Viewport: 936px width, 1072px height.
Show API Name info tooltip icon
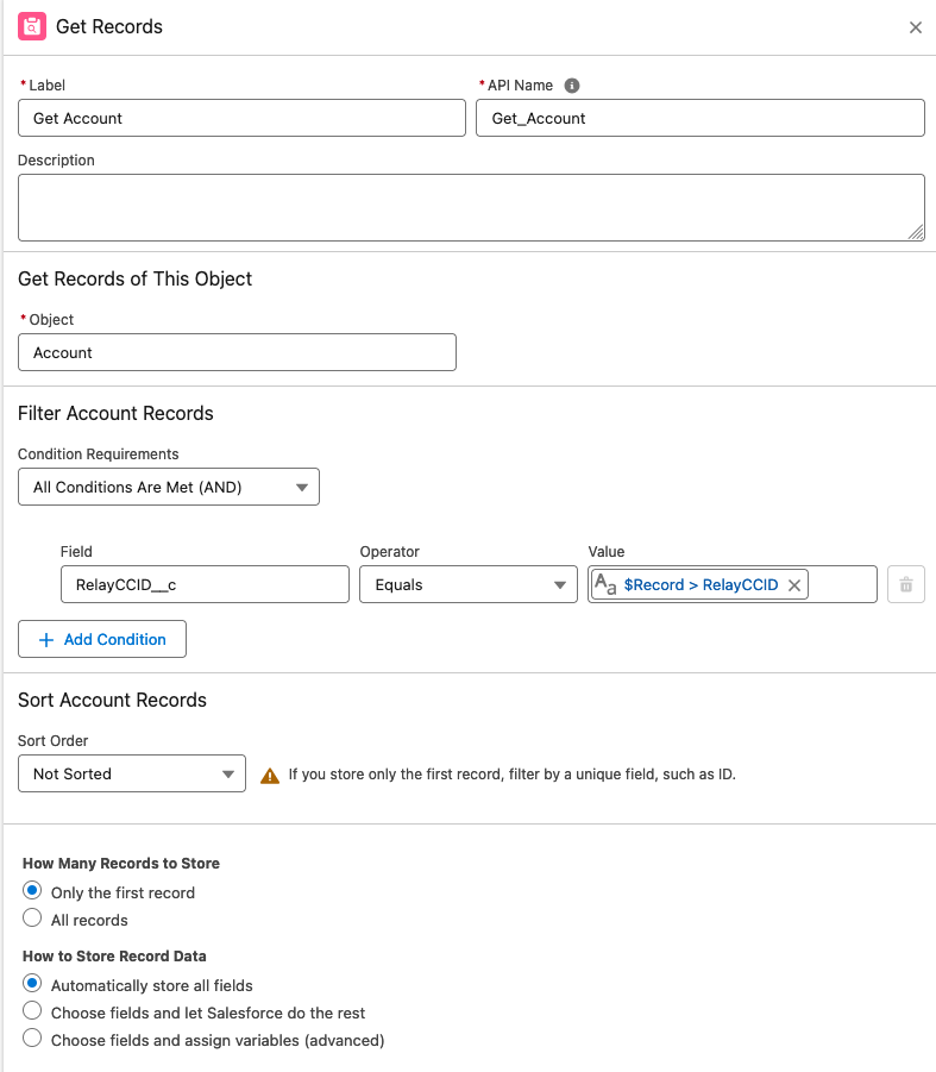point(572,85)
